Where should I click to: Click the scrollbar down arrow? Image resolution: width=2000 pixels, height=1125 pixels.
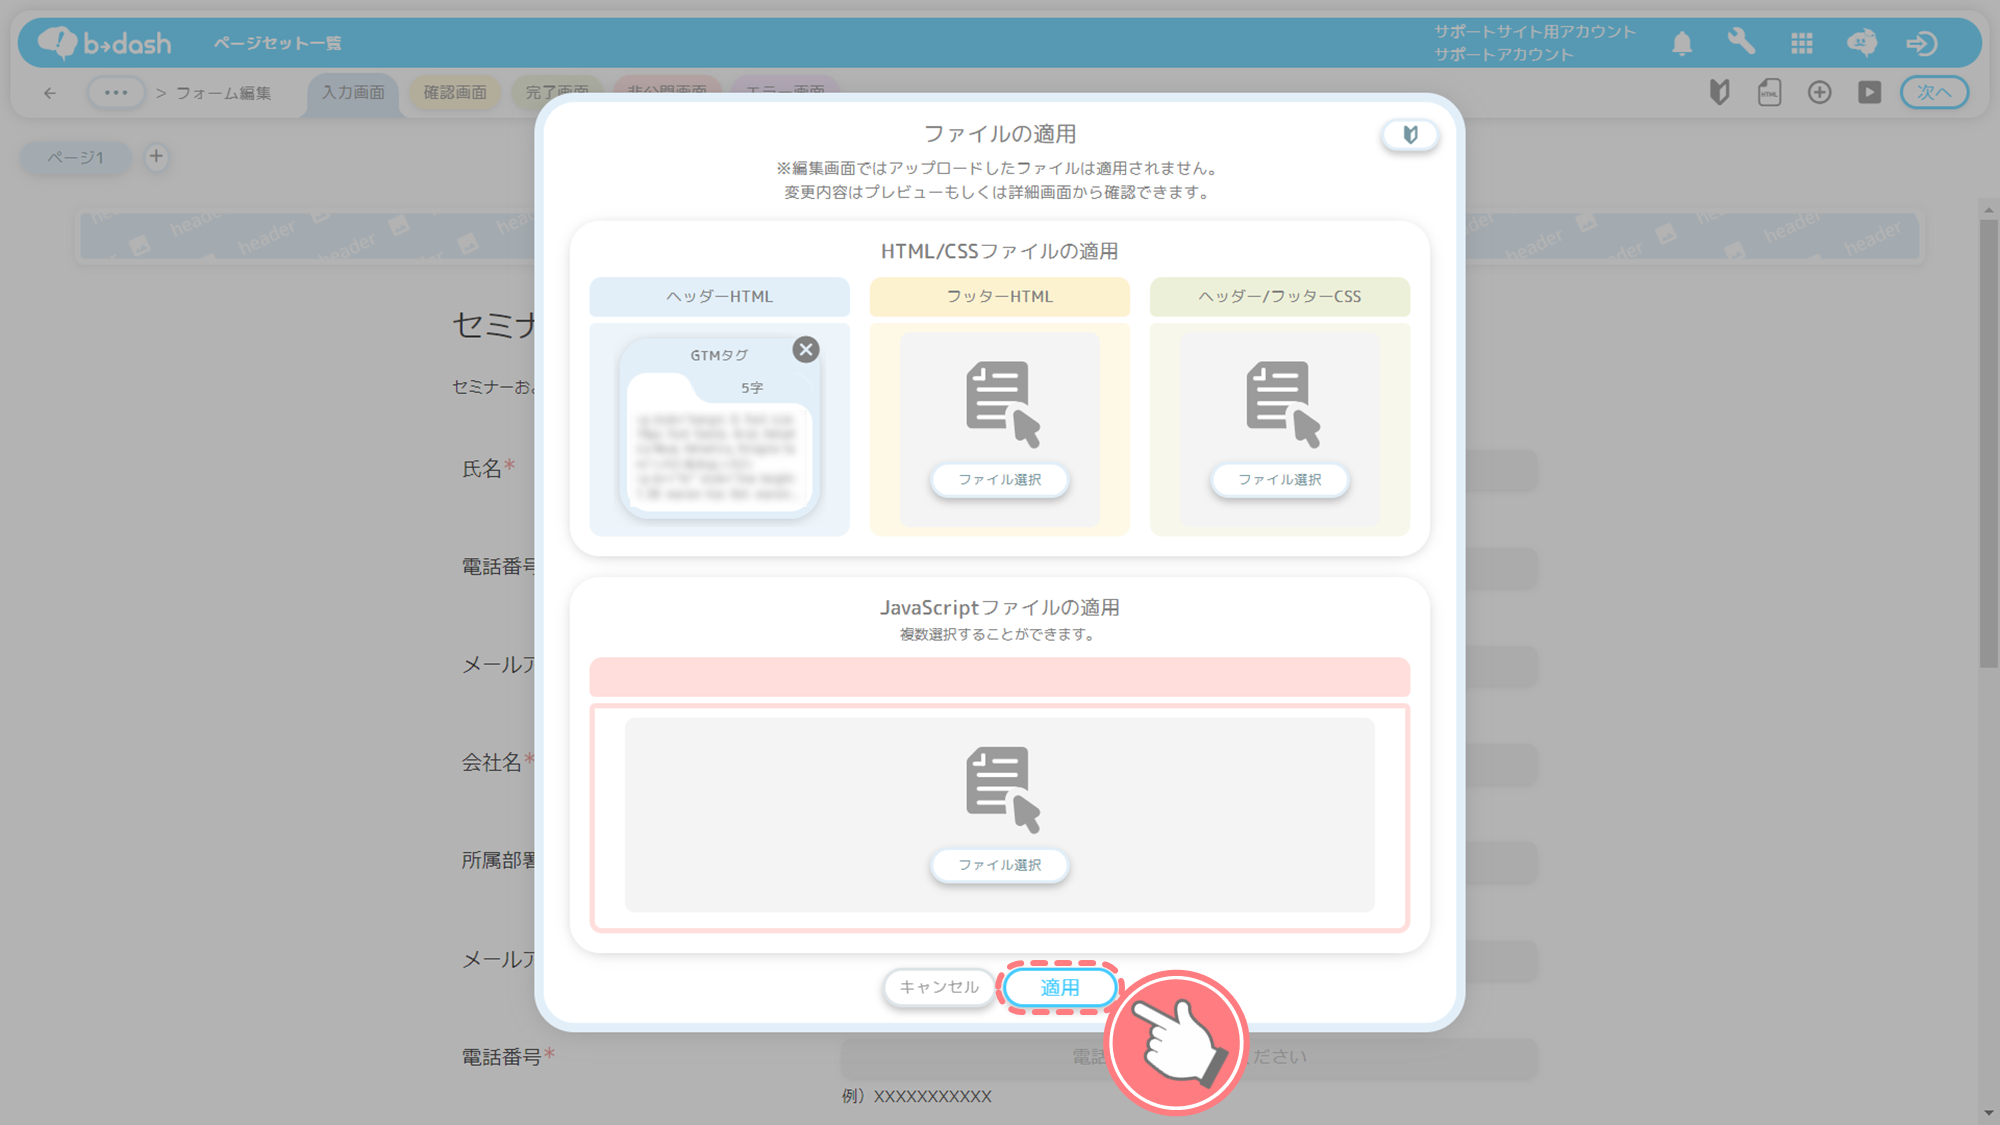coord(1988,1112)
